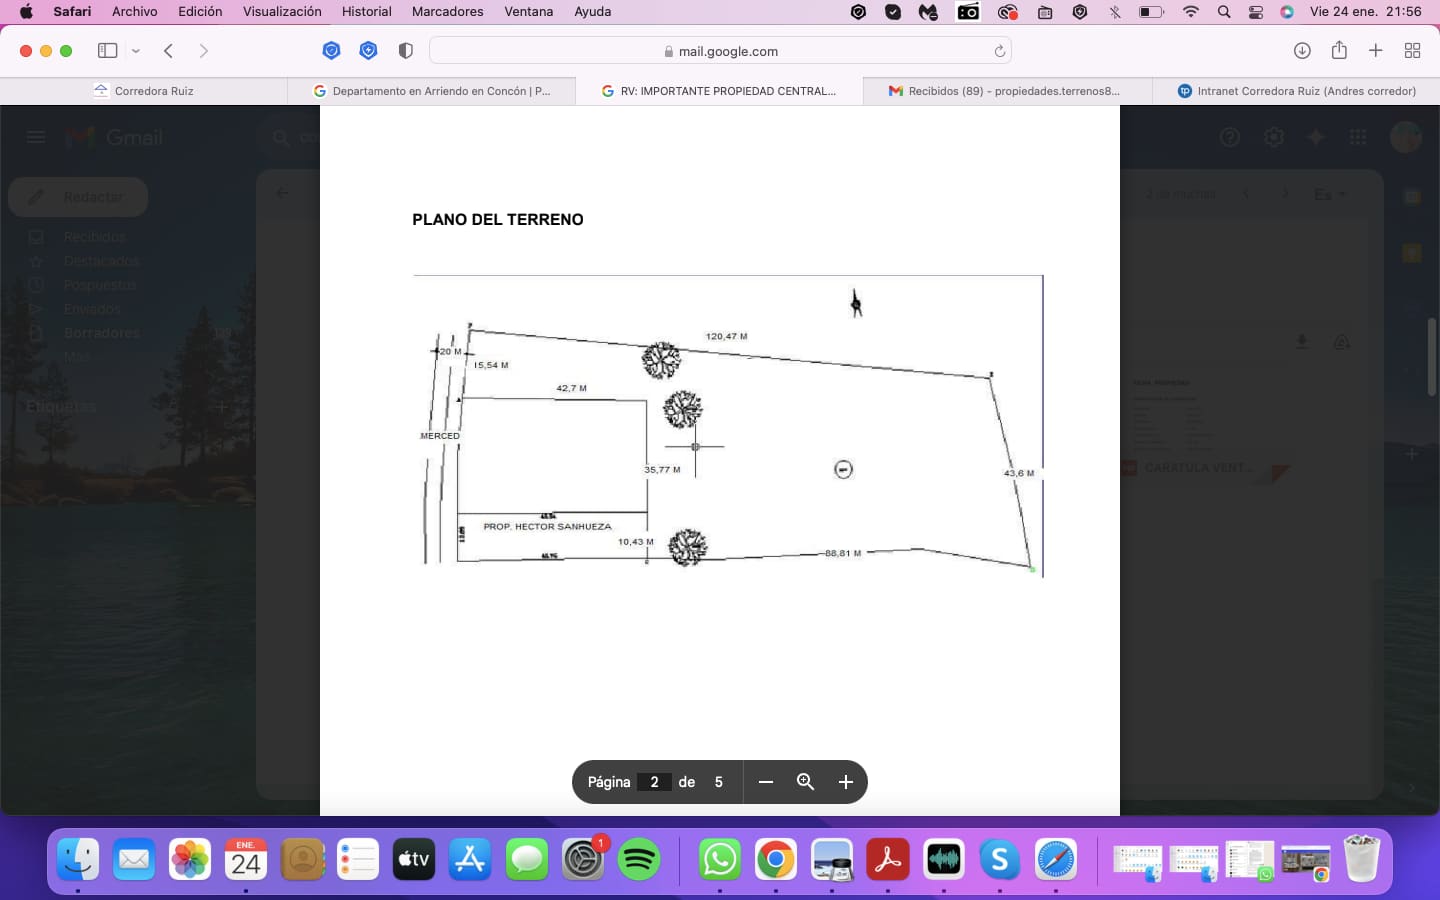Screen dimensions: 1440x900
Task: Show Safari tab overview grid
Action: (1413, 51)
